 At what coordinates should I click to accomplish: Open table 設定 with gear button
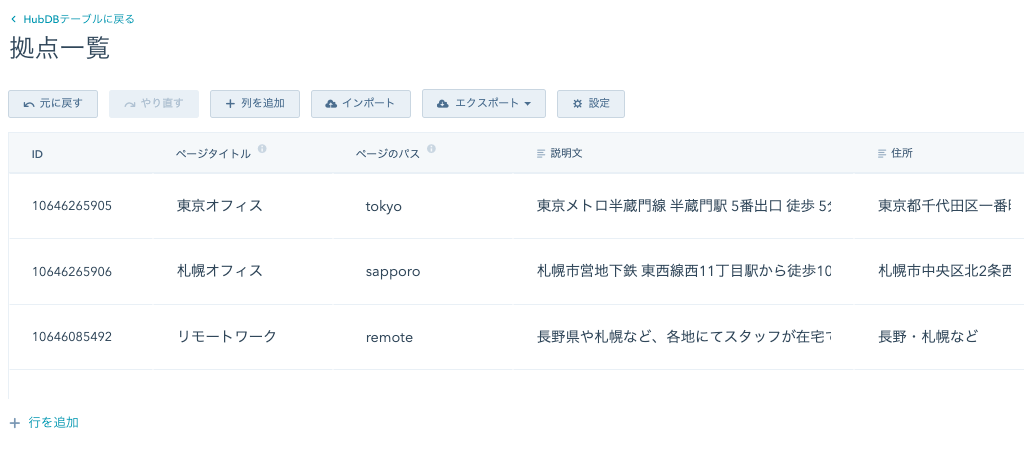(x=590, y=104)
